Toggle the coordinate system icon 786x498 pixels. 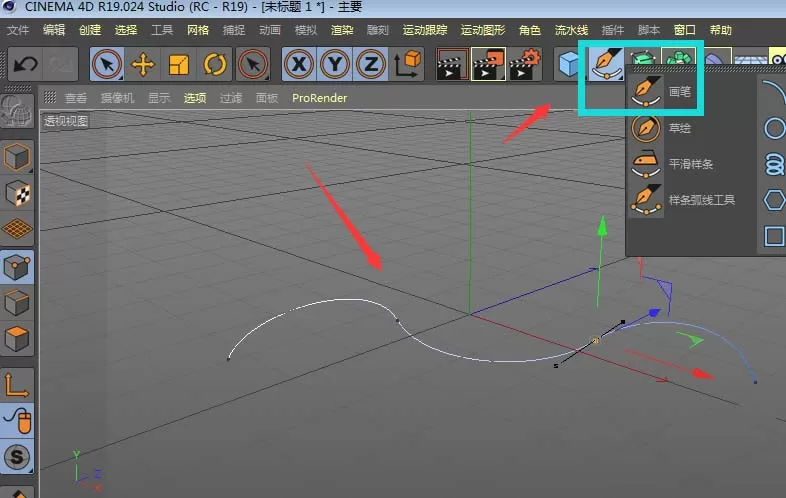point(408,64)
